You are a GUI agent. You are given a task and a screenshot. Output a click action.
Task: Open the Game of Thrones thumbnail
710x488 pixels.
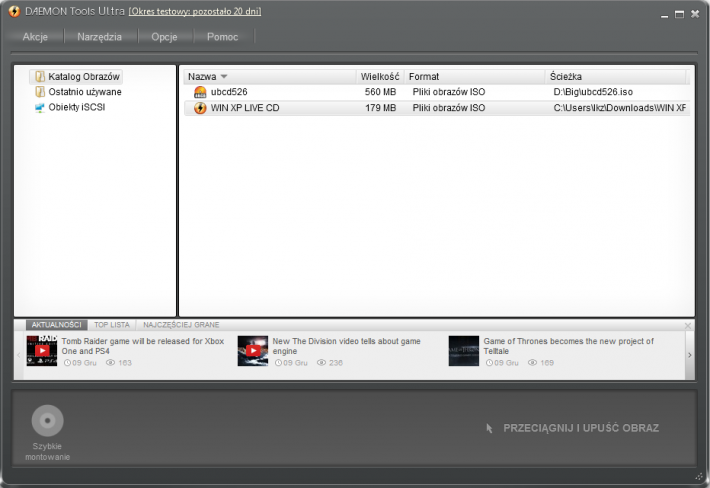[464, 350]
